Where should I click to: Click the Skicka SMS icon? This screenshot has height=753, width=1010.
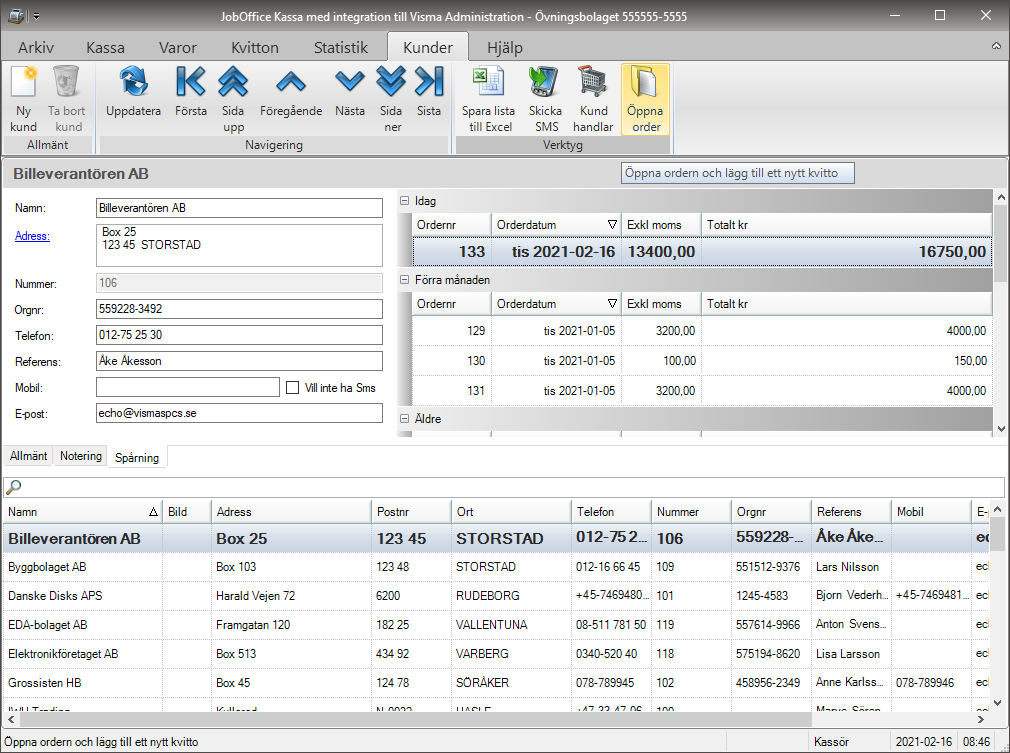545,99
